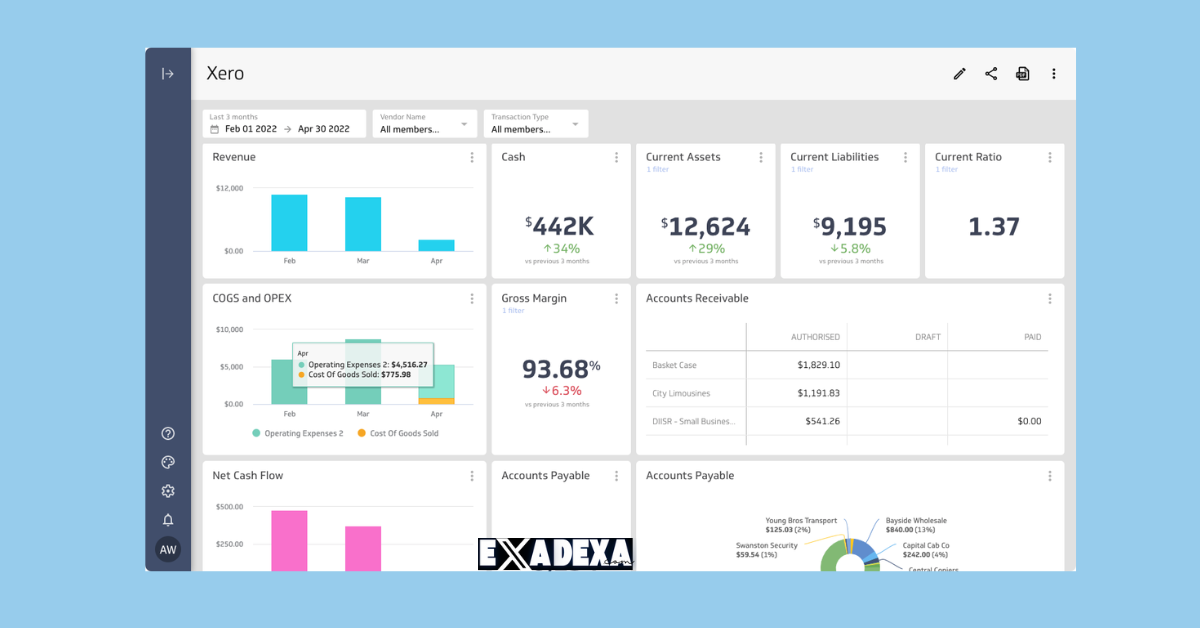Open the theme palette icon

(x=168, y=462)
